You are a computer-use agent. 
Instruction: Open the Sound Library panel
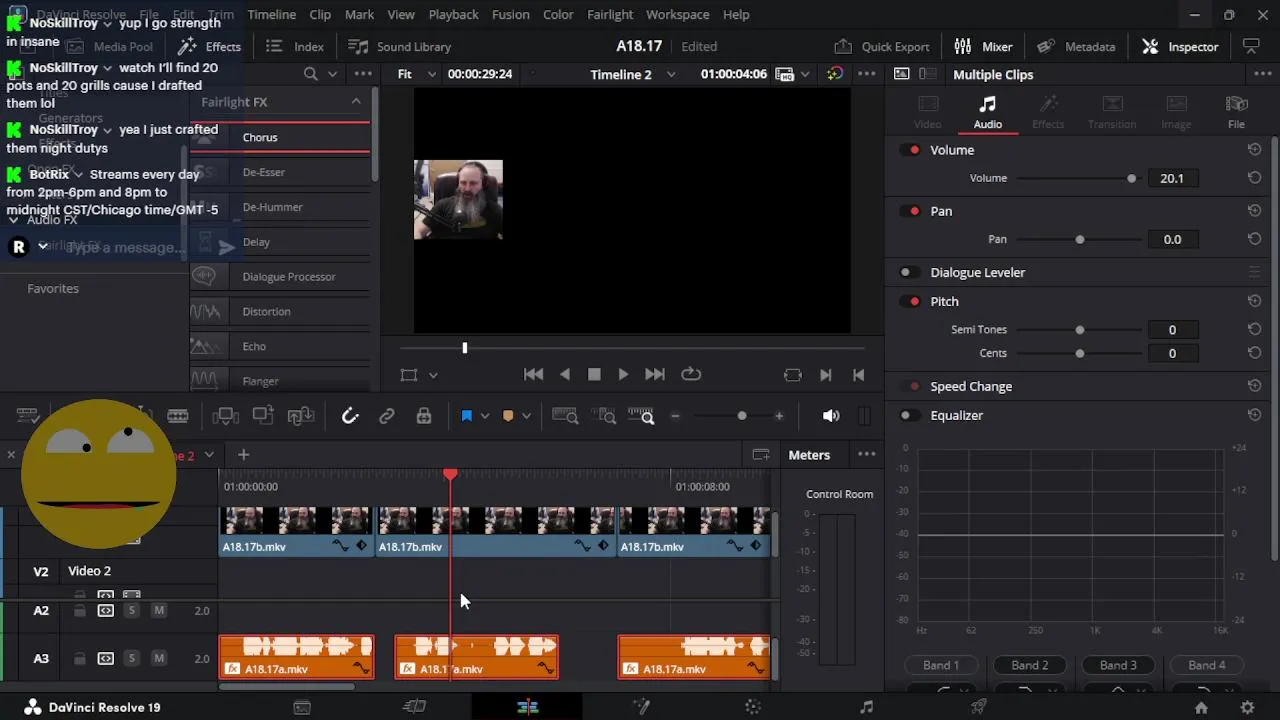pyautogui.click(x=399, y=46)
